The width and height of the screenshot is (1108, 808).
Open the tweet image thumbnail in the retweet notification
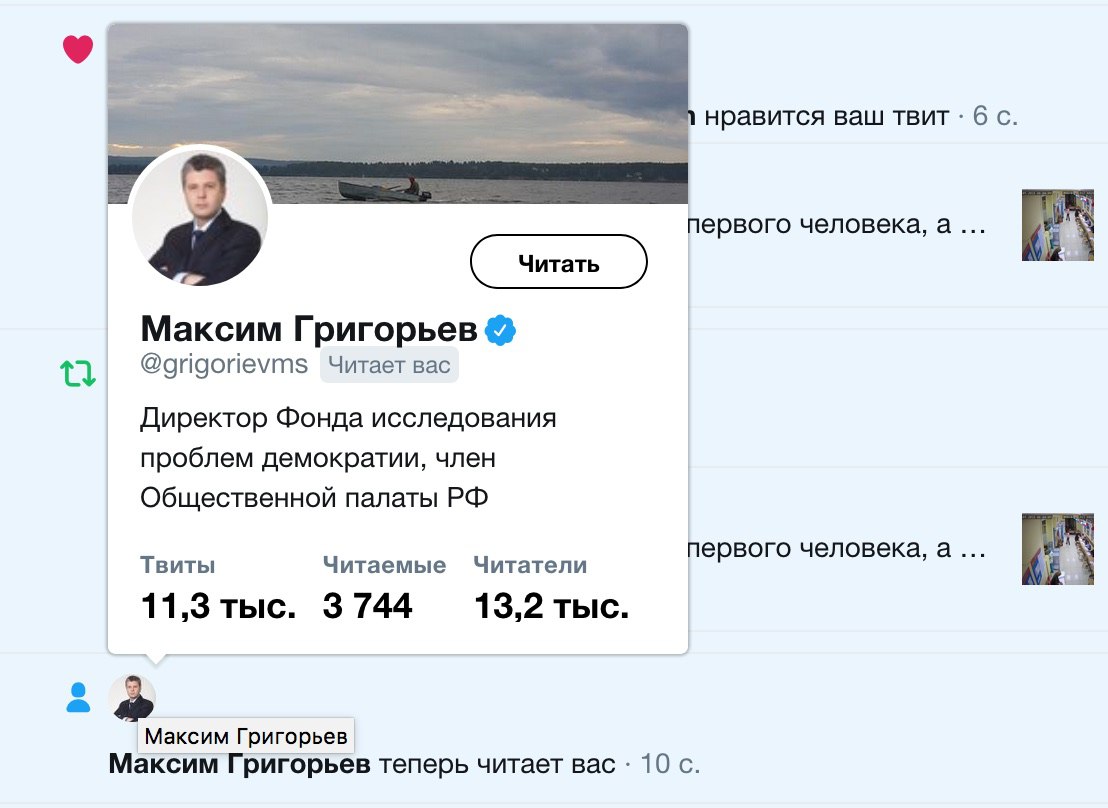point(1057,549)
